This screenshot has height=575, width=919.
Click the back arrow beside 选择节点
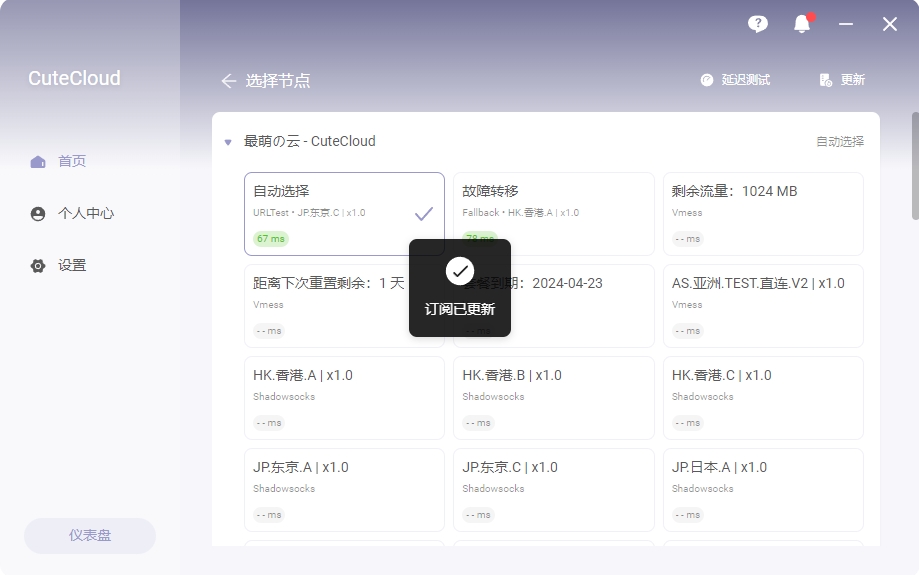point(228,81)
